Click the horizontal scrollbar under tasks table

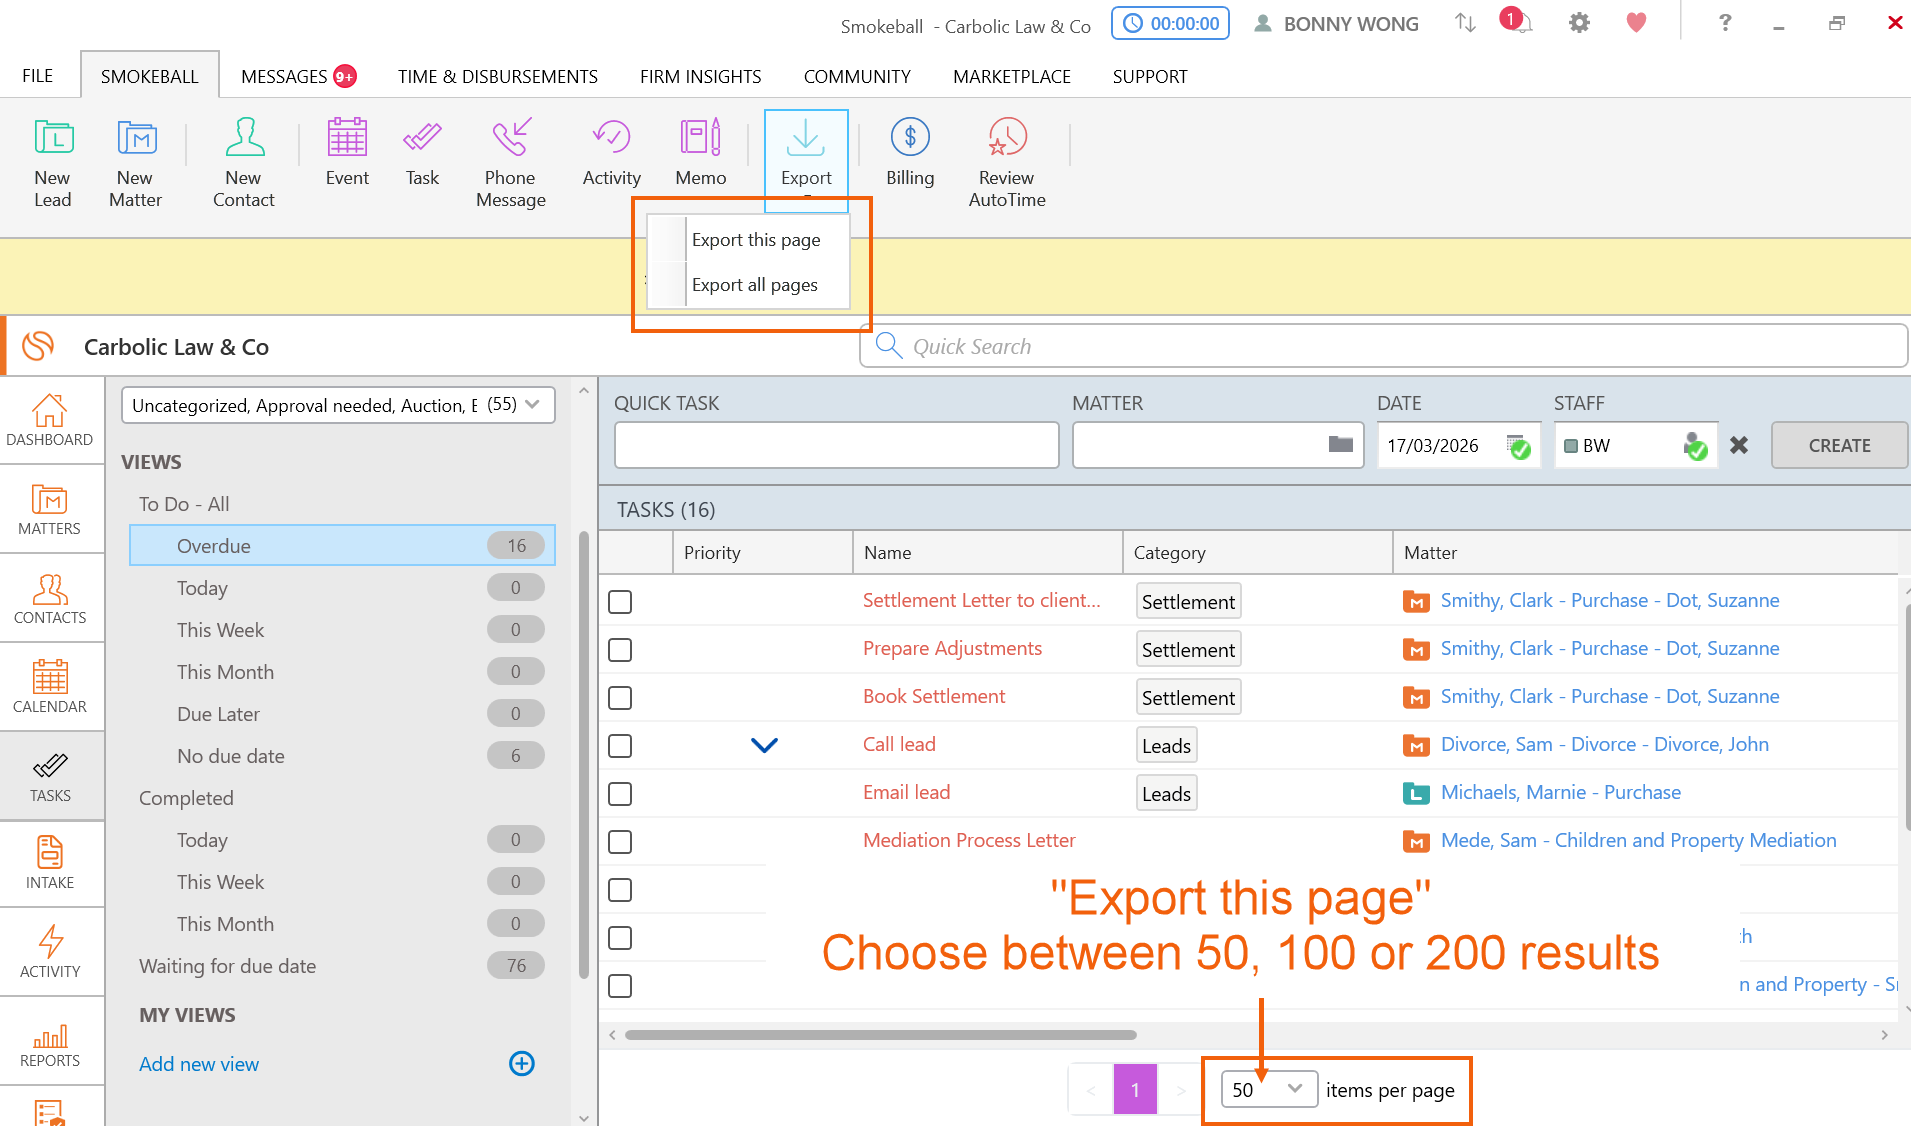coord(880,1035)
